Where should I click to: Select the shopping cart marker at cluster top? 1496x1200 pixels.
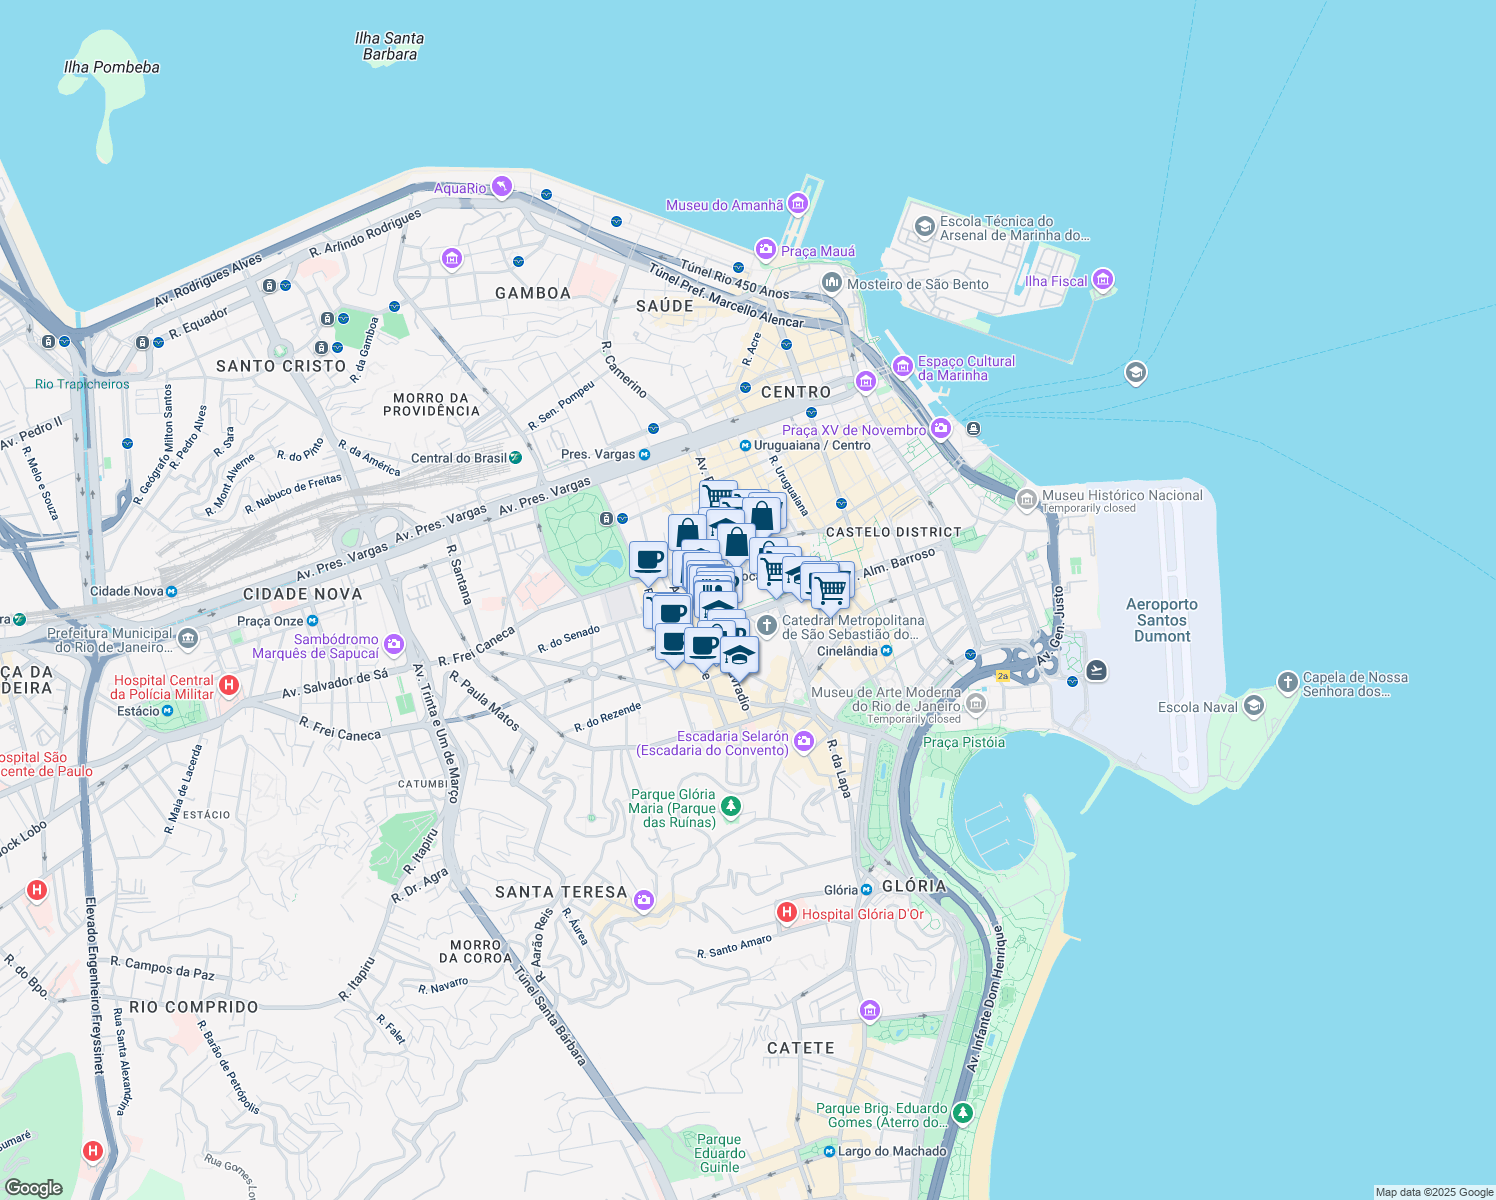[x=718, y=496]
